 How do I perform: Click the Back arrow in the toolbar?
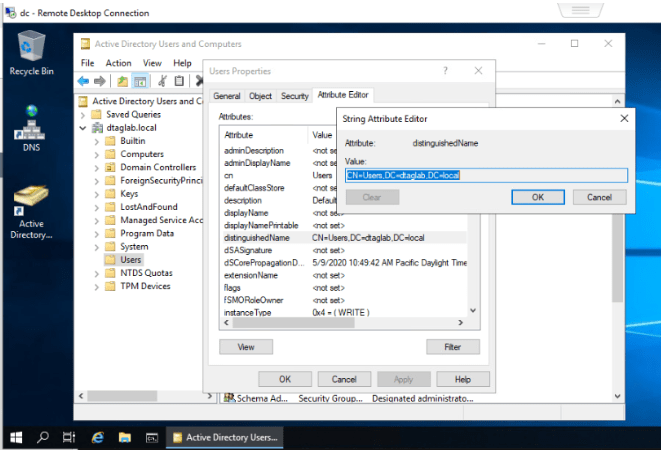(x=84, y=81)
